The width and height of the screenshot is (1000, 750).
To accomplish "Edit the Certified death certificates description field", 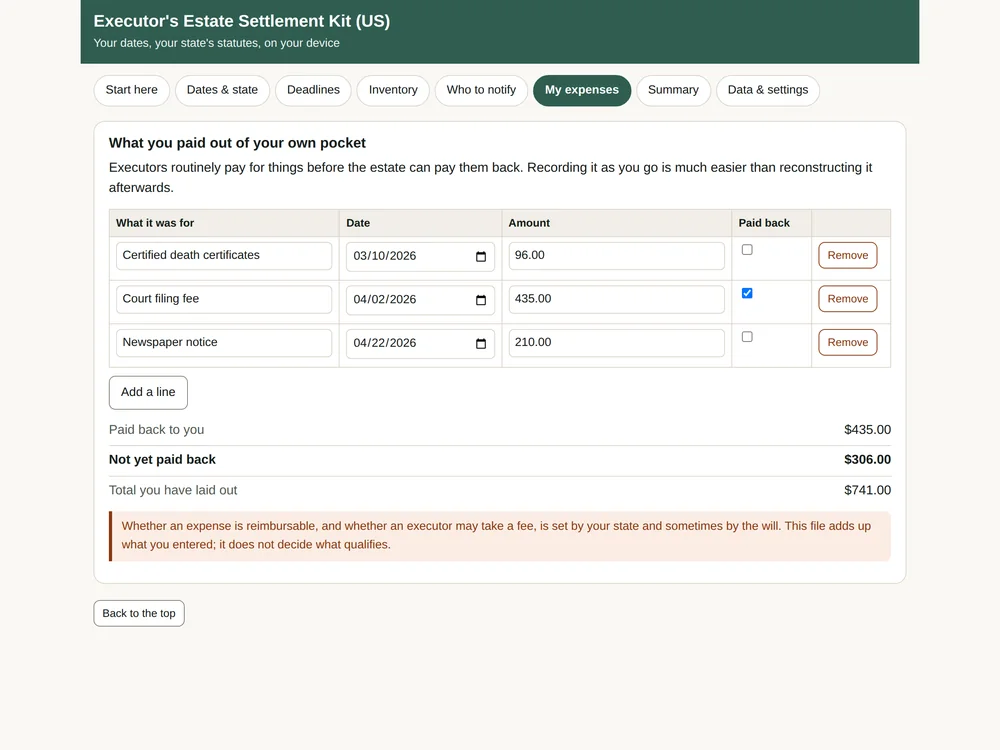I will pyautogui.click(x=224, y=255).
